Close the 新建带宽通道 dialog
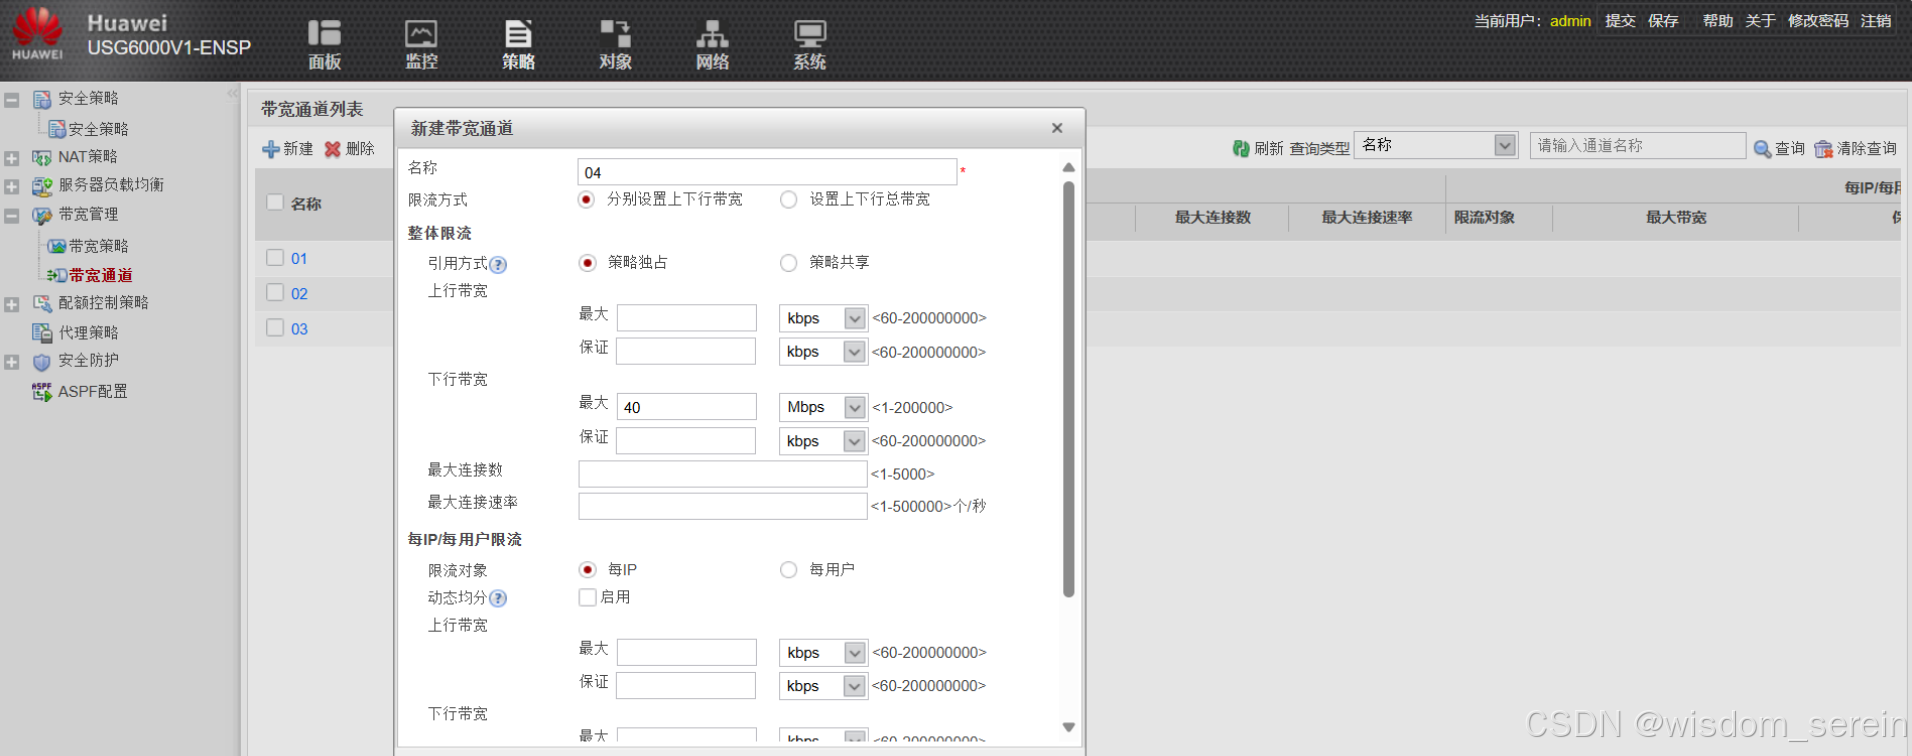 point(1057,128)
